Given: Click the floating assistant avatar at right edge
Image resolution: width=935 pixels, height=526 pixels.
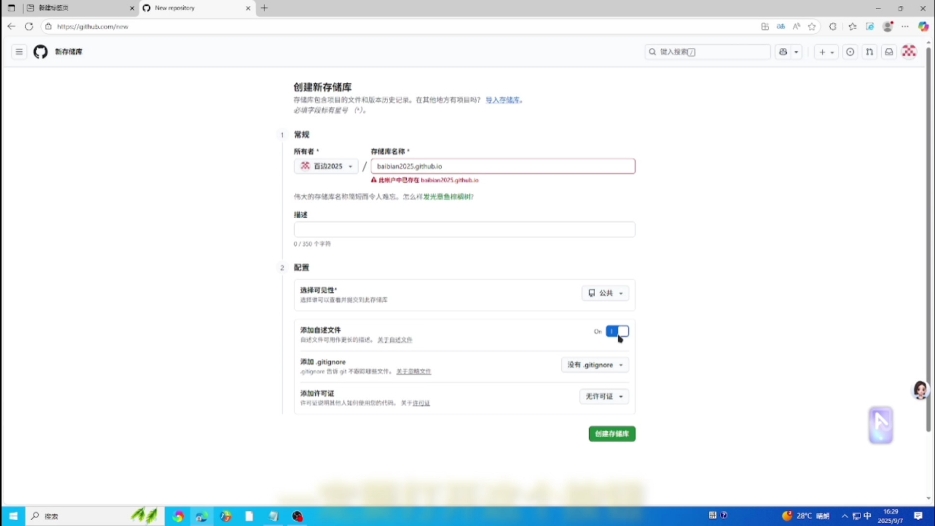Looking at the screenshot, I should point(921,390).
